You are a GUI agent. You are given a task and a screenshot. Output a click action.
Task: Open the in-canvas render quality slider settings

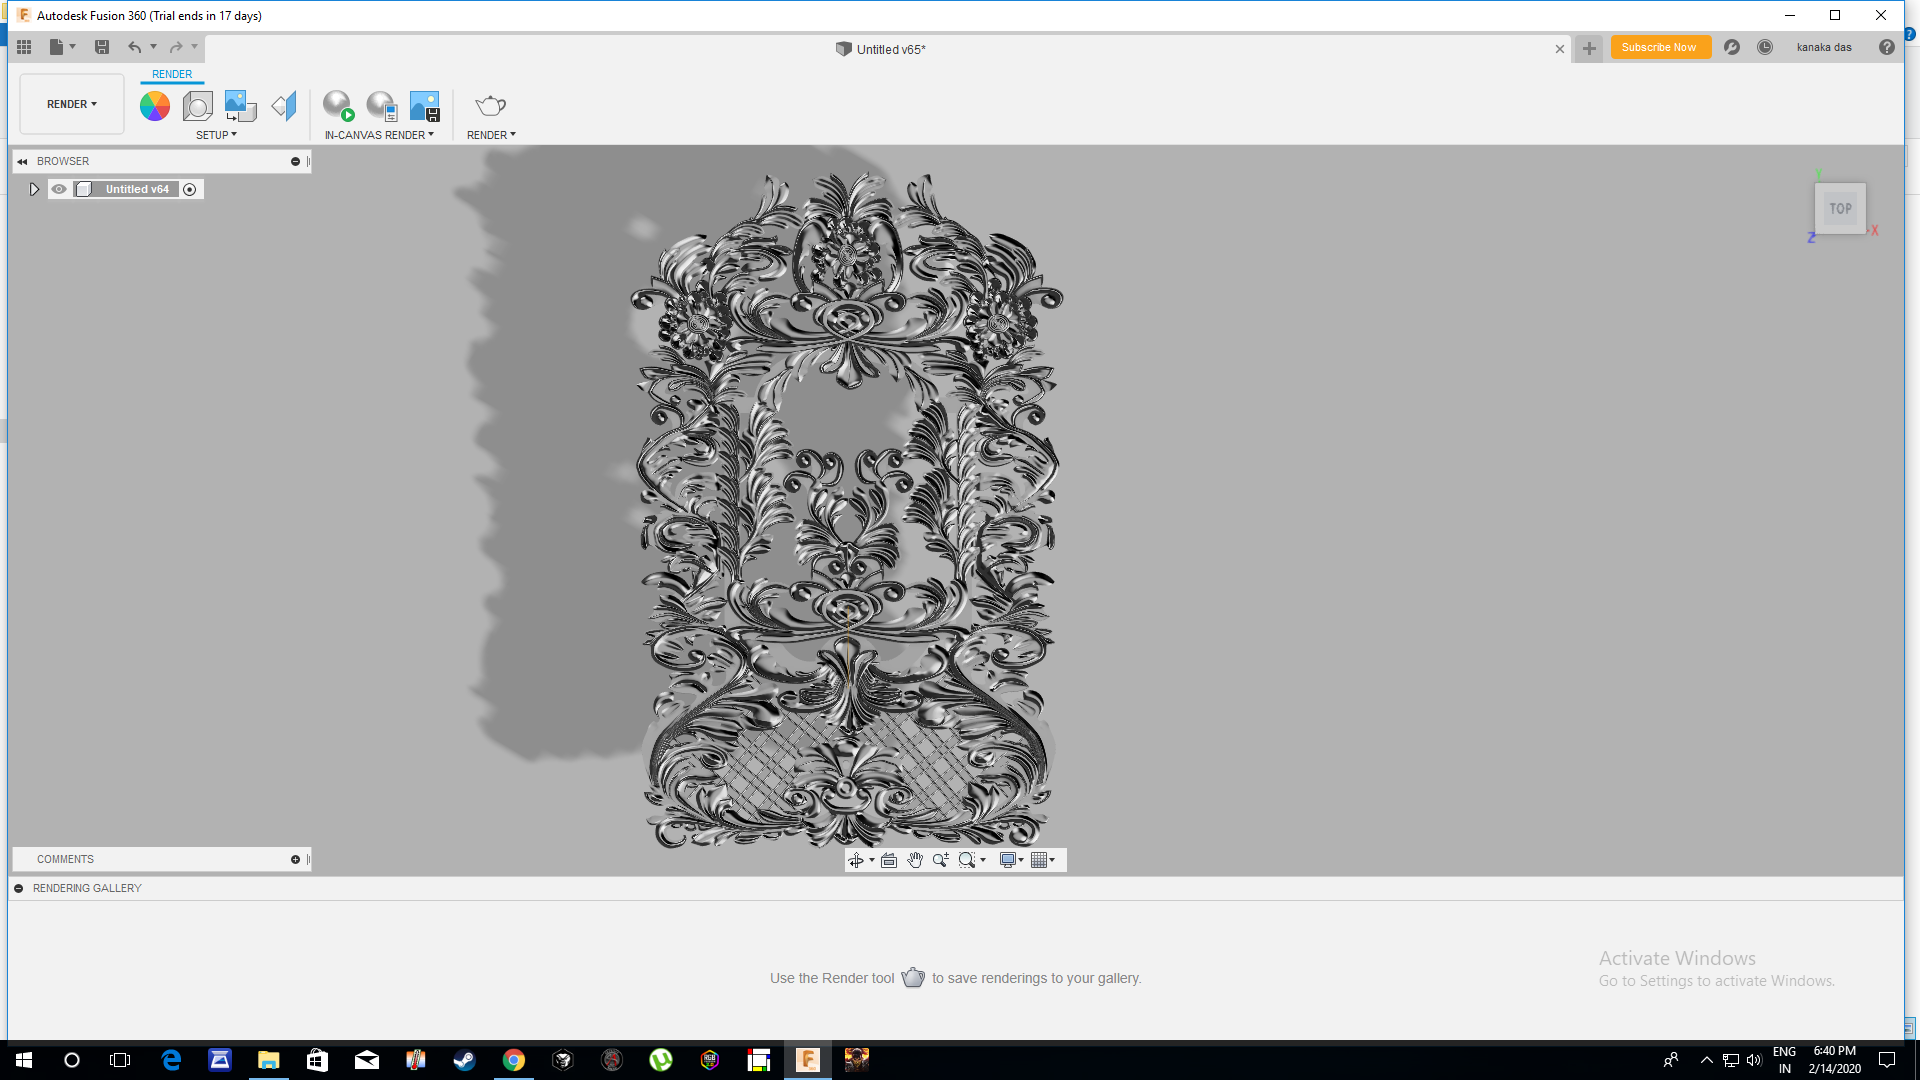(381, 105)
